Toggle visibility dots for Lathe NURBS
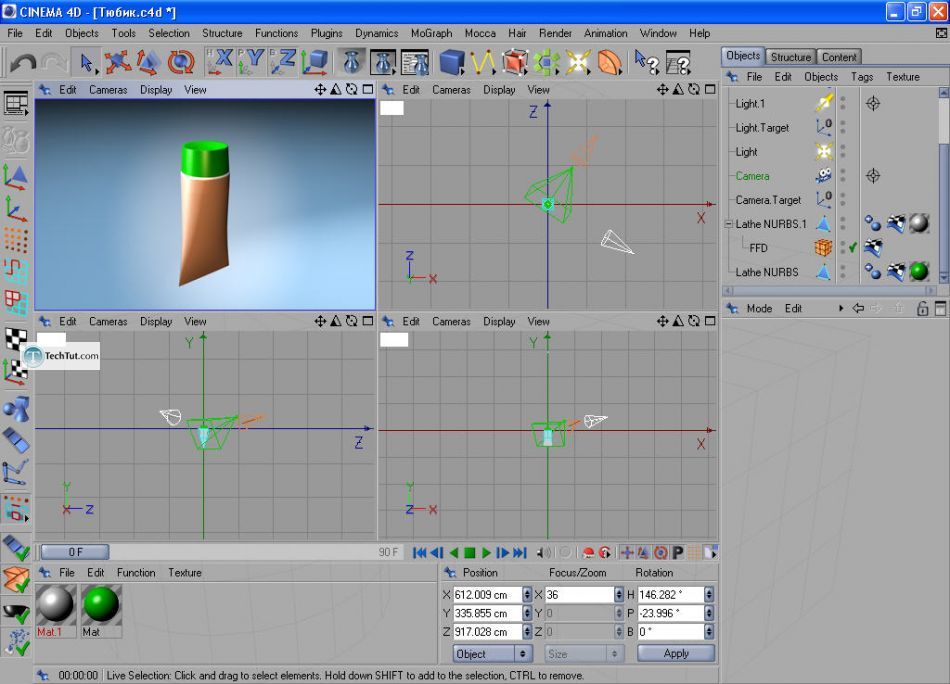950x684 pixels. click(x=843, y=272)
